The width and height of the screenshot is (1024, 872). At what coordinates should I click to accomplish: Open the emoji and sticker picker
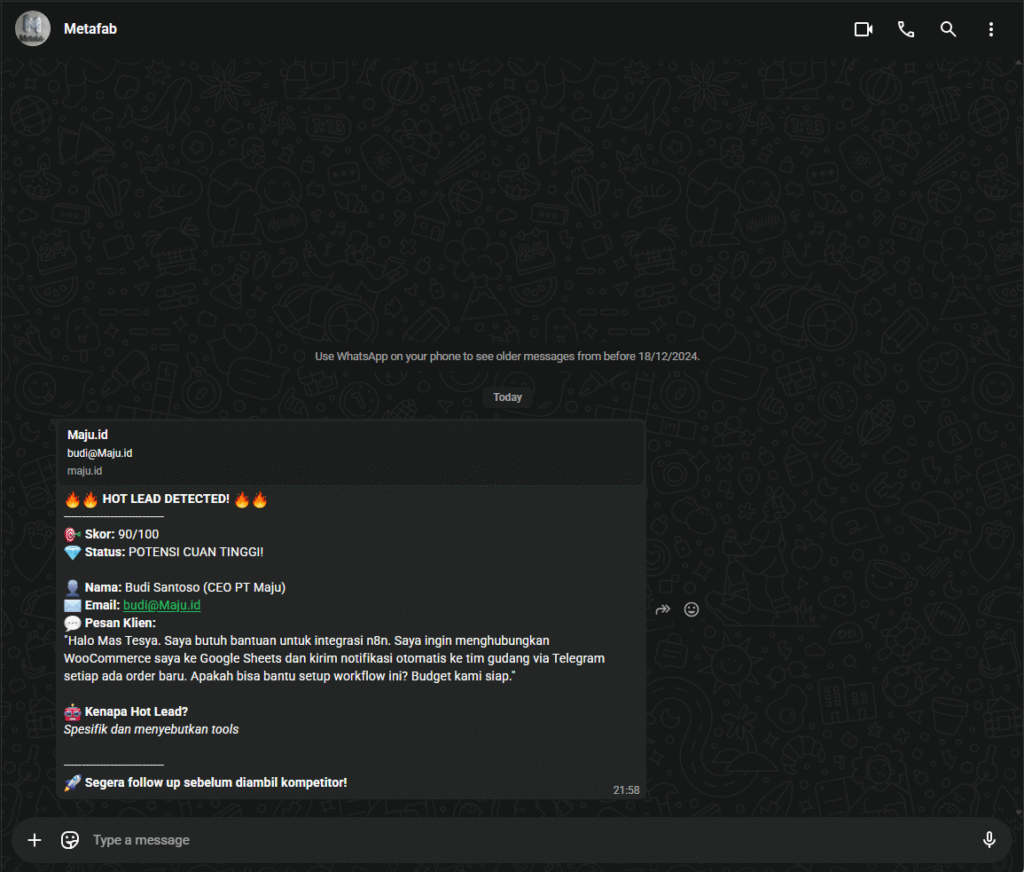pos(70,840)
